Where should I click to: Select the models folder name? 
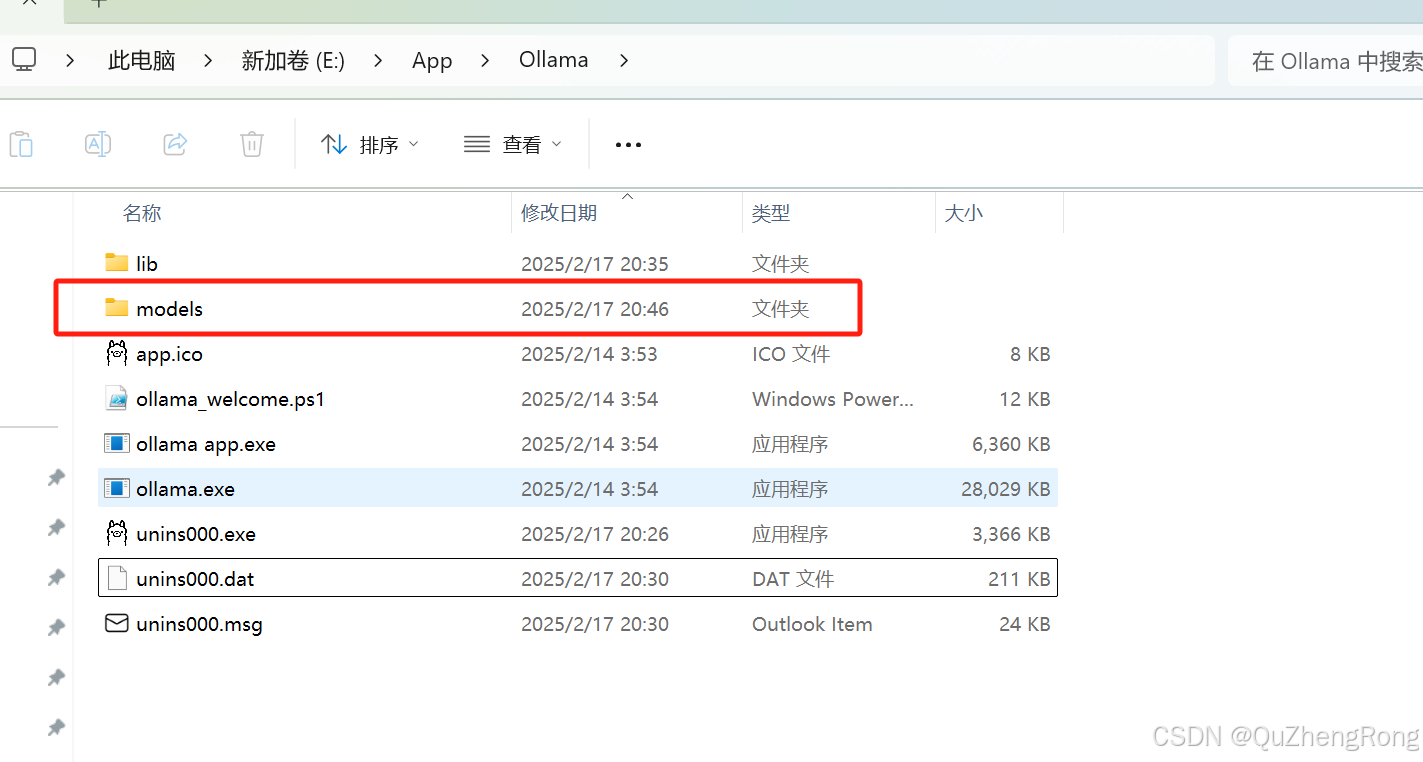(170, 309)
